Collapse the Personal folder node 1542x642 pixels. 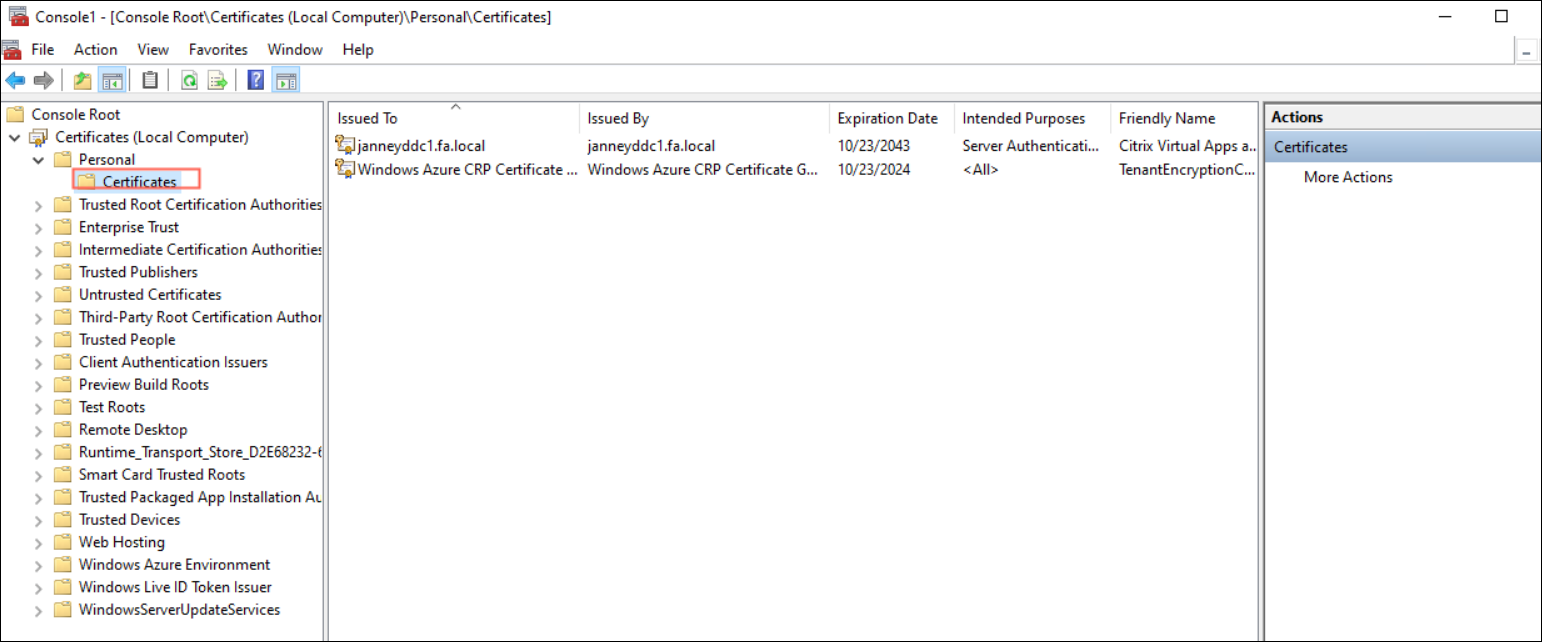tap(38, 160)
